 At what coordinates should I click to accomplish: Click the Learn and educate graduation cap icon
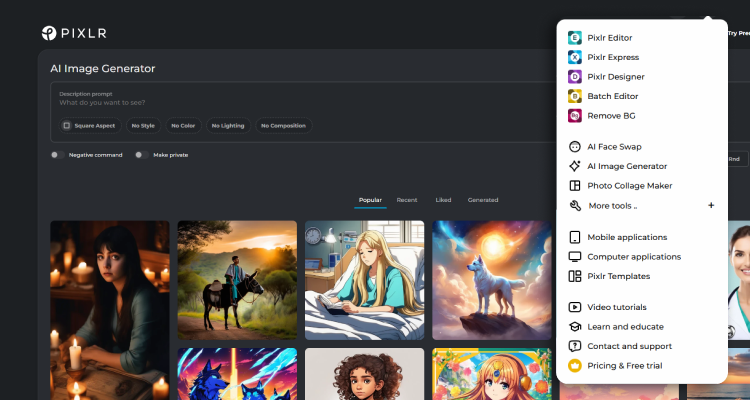574,327
